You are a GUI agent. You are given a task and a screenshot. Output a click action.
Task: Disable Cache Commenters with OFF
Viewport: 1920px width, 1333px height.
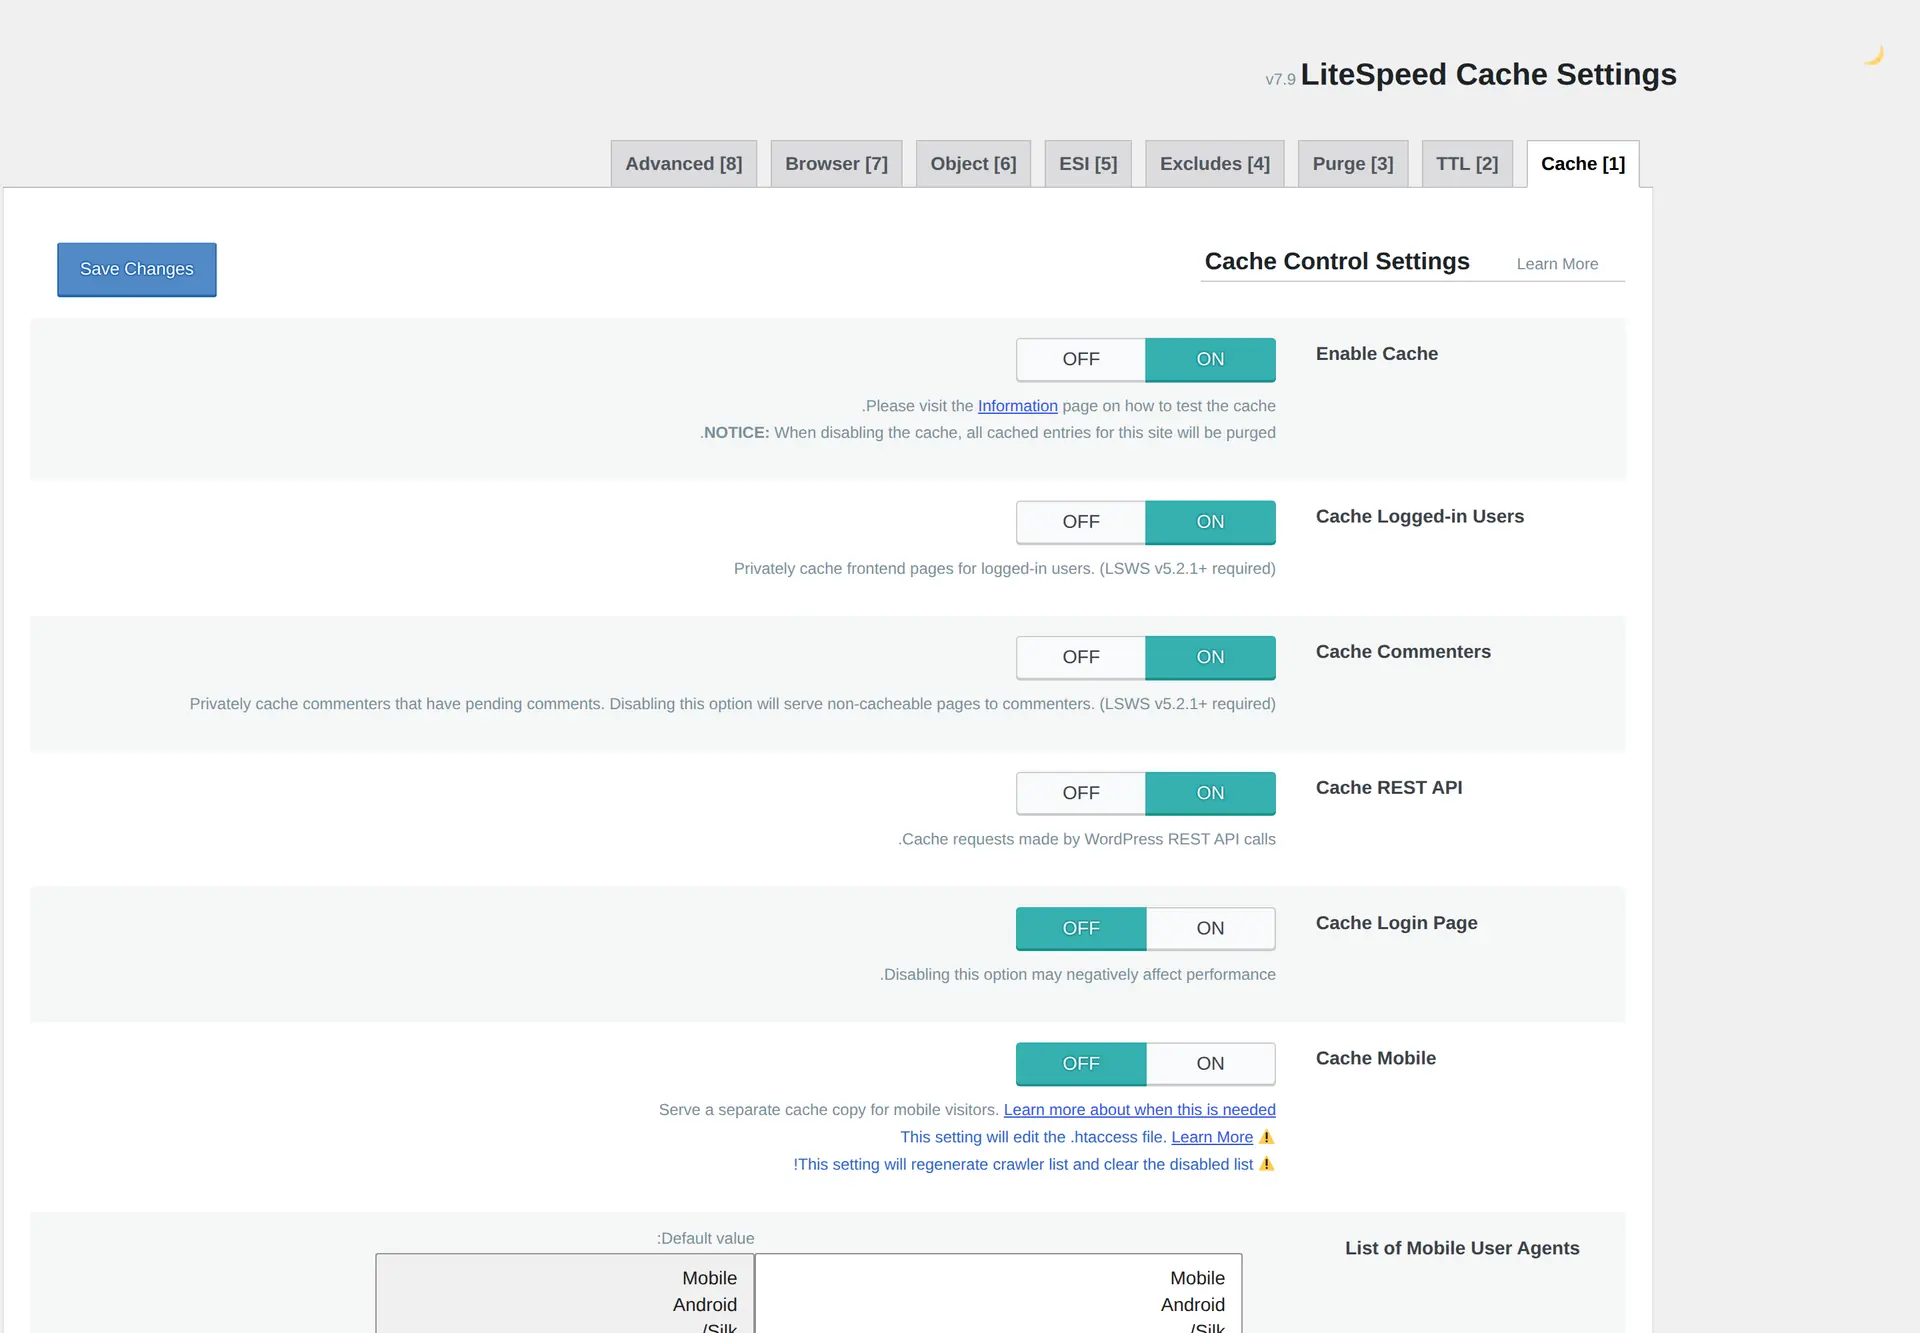click(1081, 657)
